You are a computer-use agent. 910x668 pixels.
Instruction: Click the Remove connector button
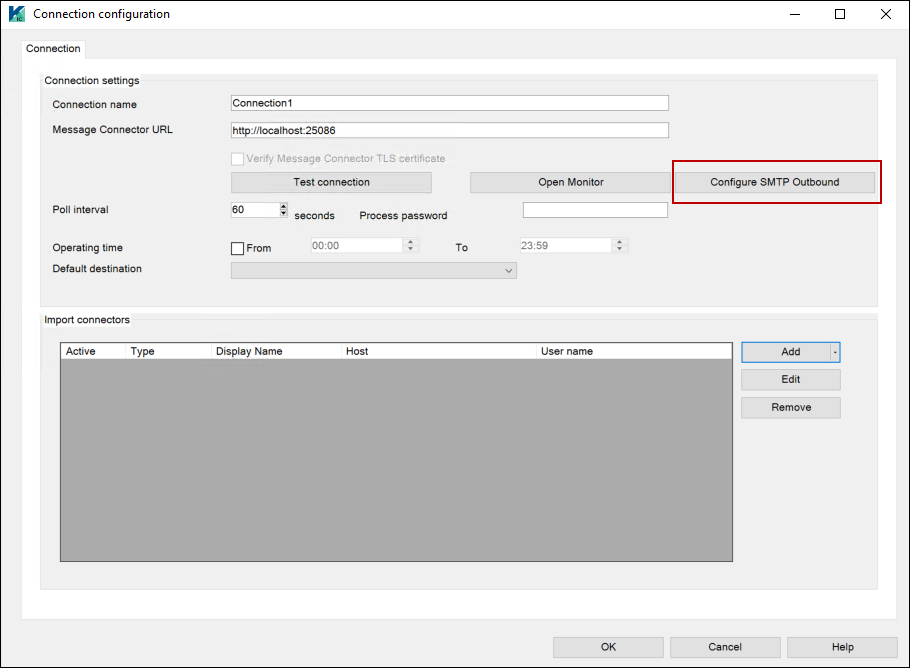[790, 408]
